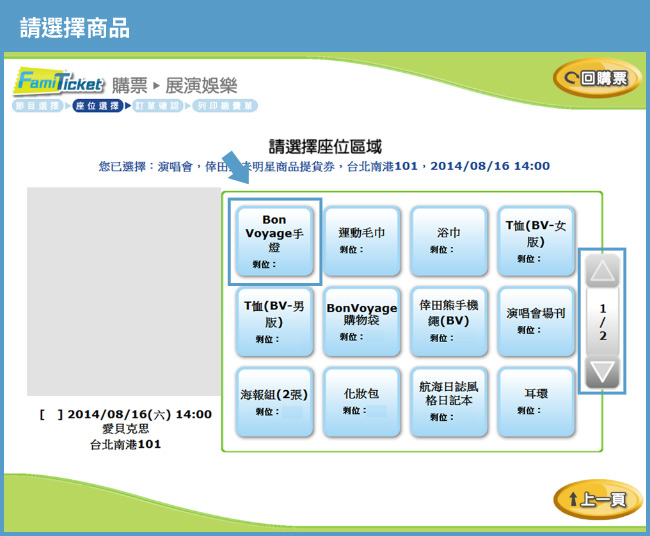650x536 pixels.
Task: Click the 1/2 page indicator
Action: (602, 322)
